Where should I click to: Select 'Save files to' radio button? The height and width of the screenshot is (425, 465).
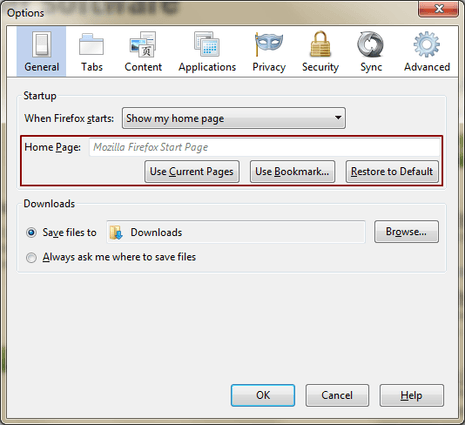(31, 232)
